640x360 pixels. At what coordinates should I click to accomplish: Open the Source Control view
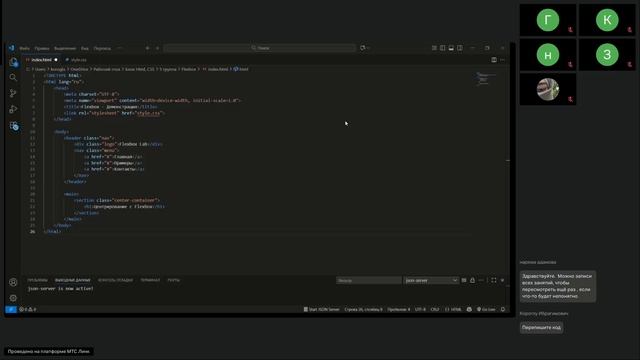(13, 93)
